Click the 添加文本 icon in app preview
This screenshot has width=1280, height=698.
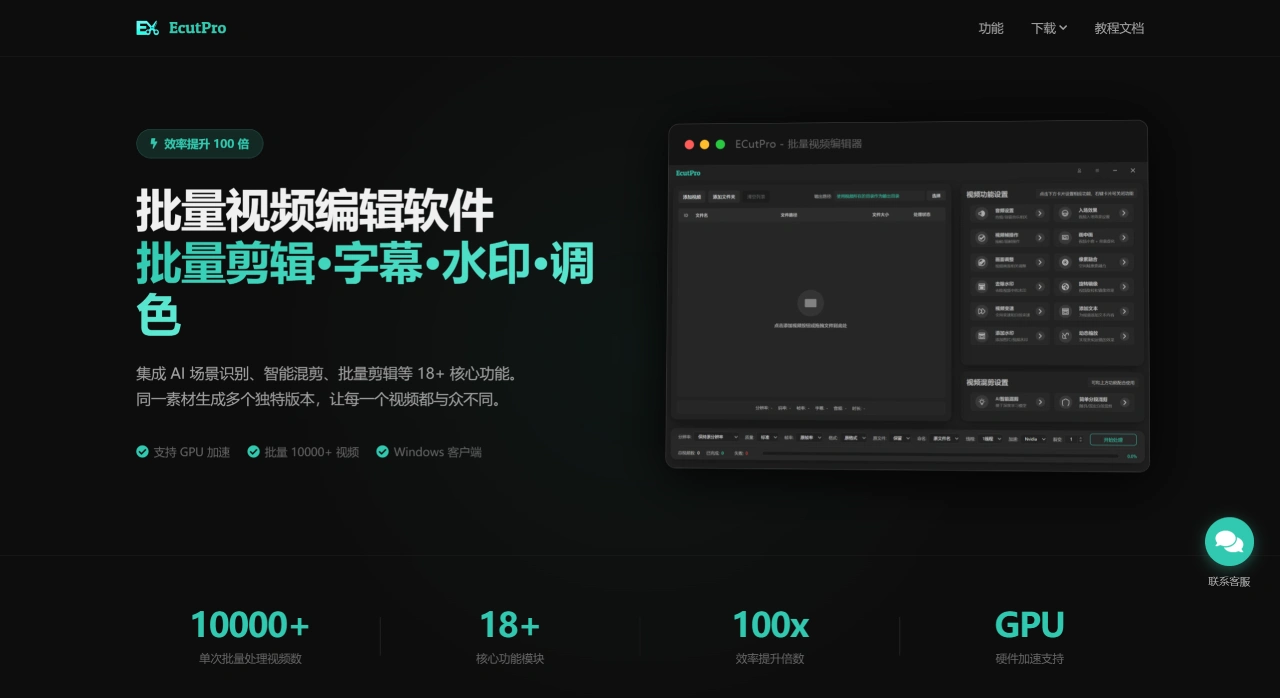(x=1065, y=311)
